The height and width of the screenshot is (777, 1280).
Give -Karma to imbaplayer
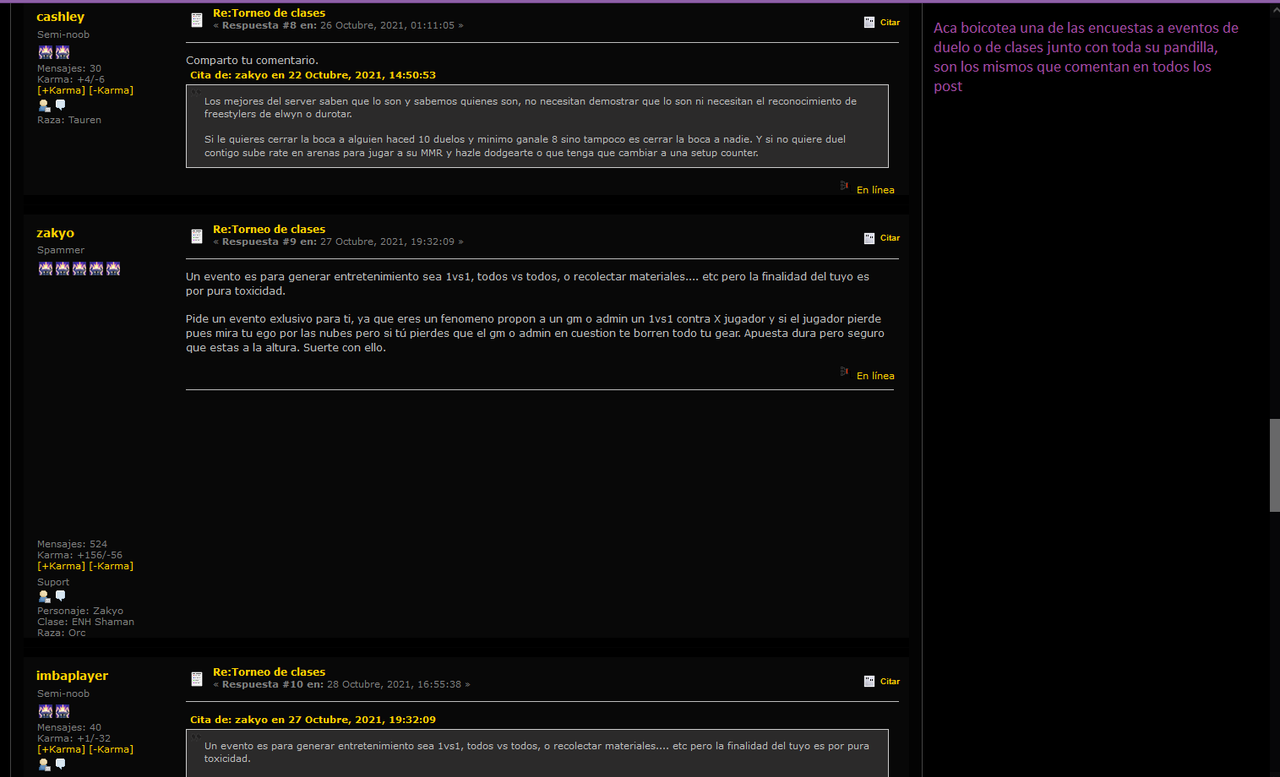(x=111, y=749)
